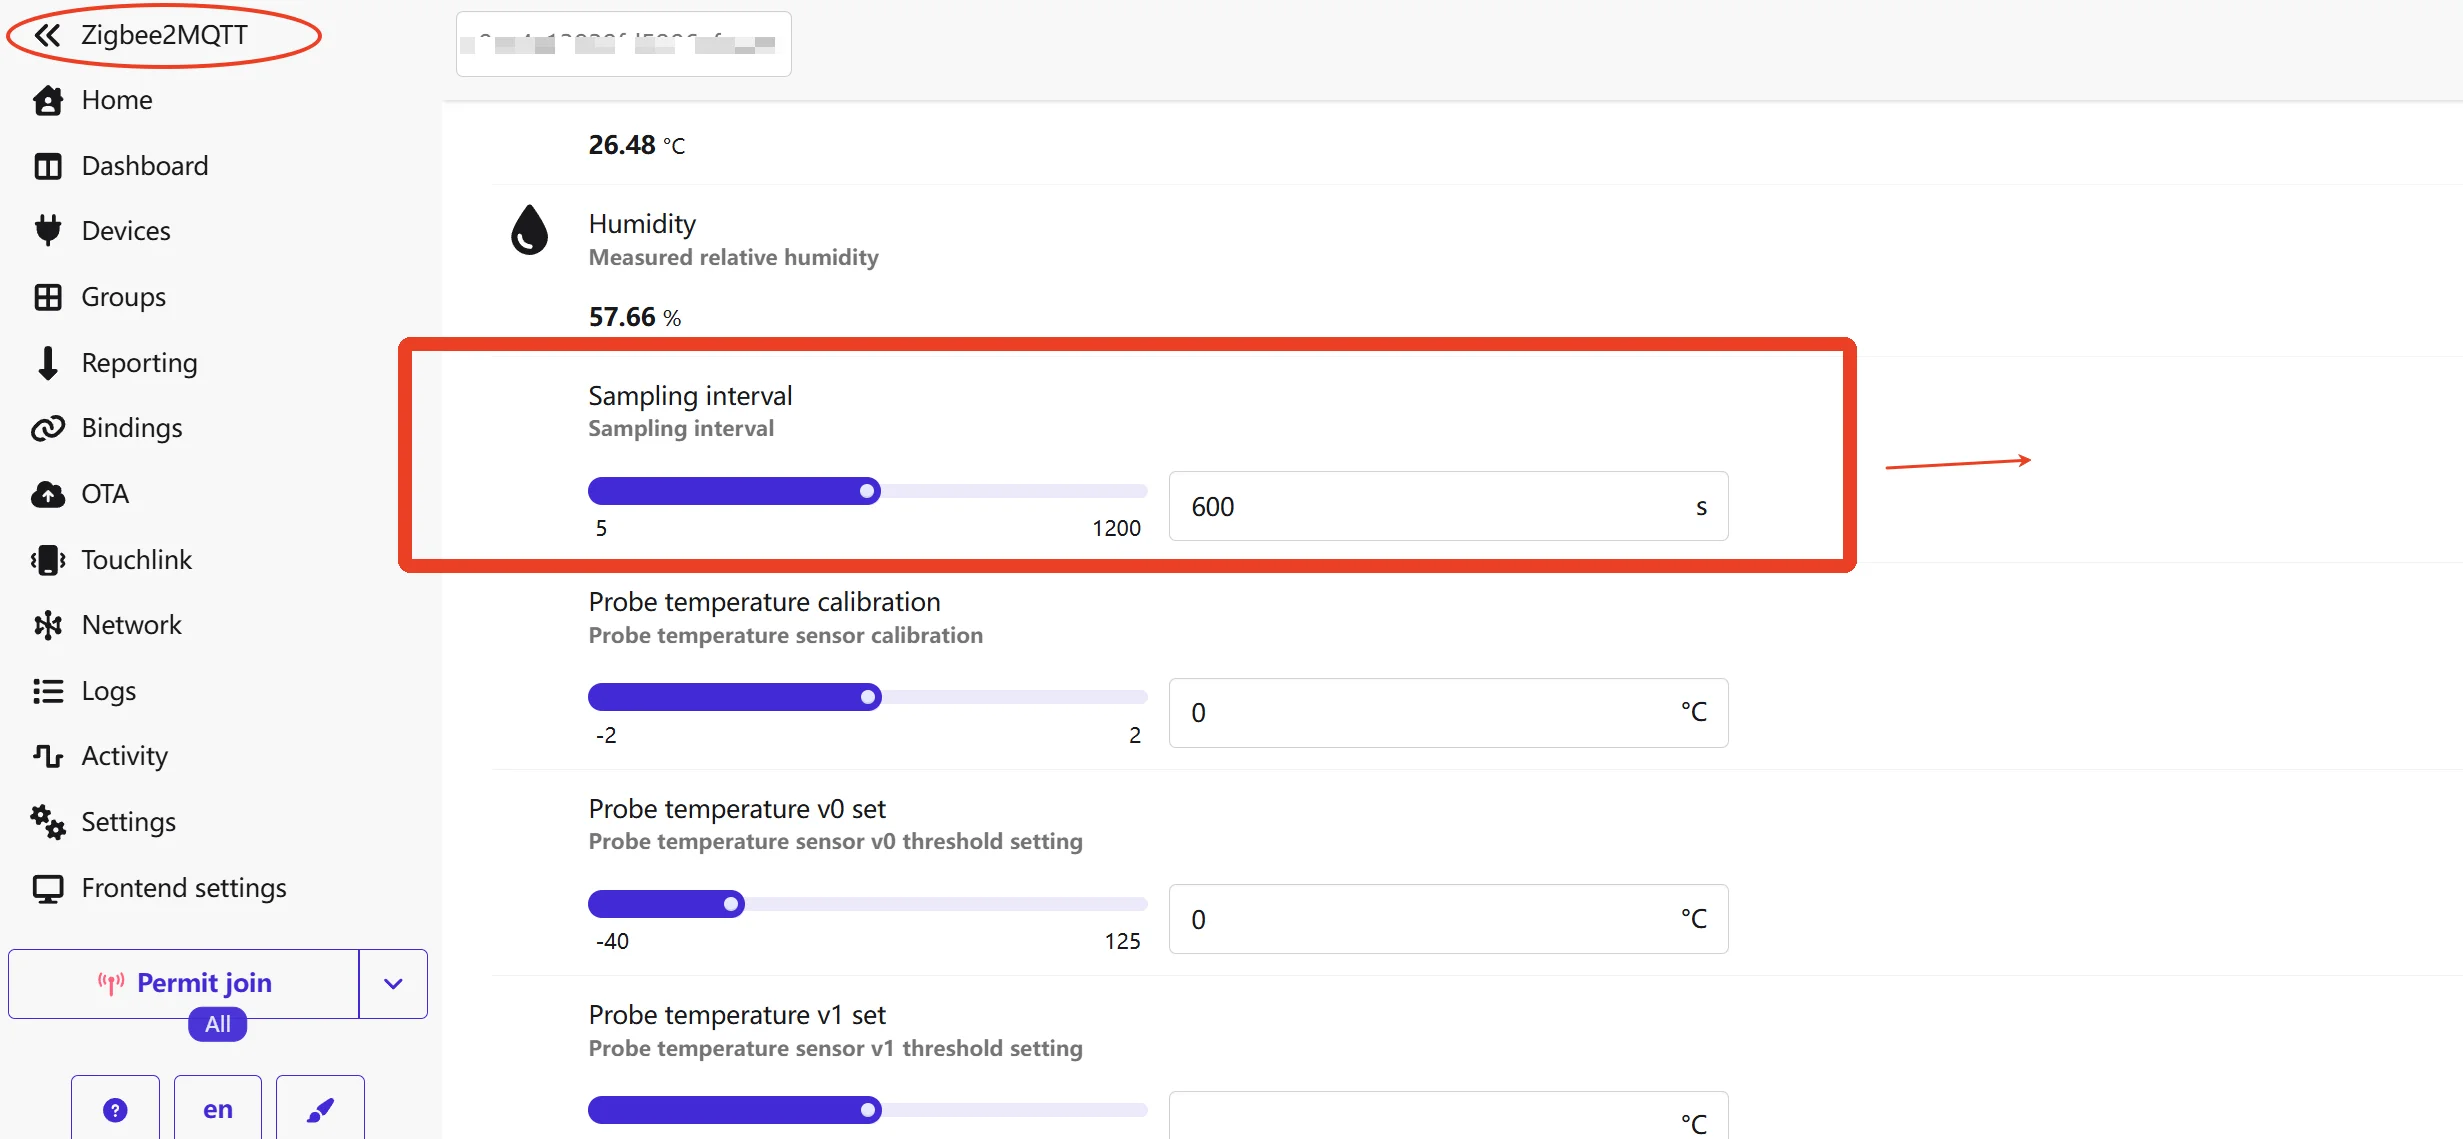Click Sampling interval value field 600
The image size is (2463, 1139).
click(1448, 506)
